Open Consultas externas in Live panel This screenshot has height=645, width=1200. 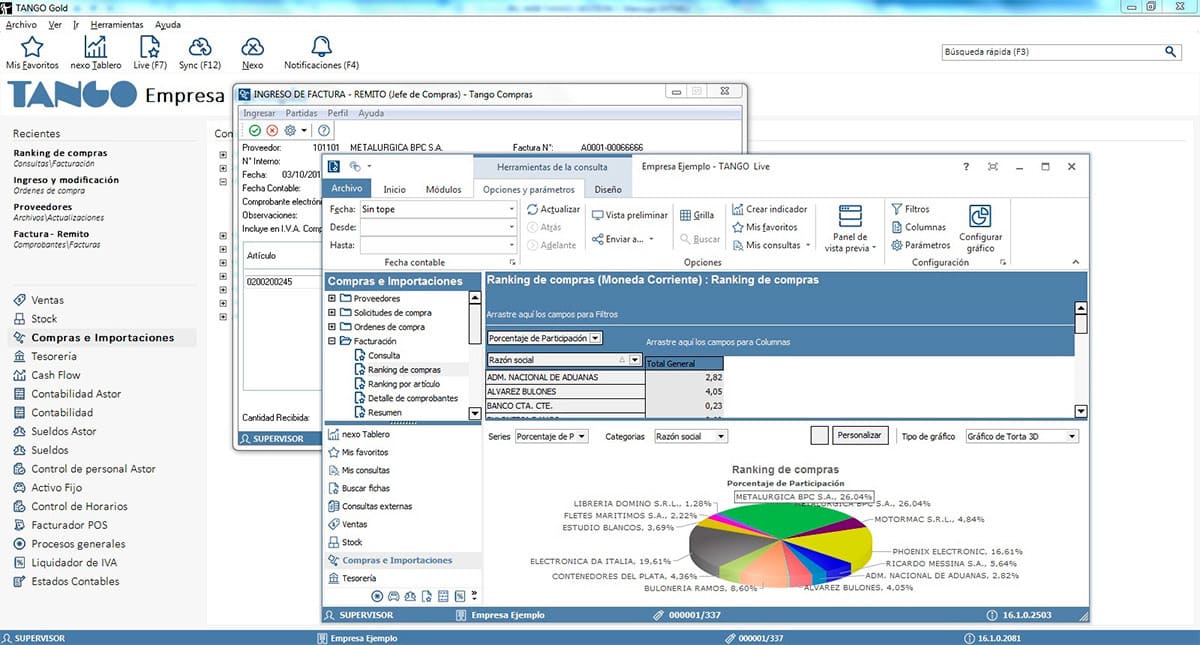(x=376, y=506)
